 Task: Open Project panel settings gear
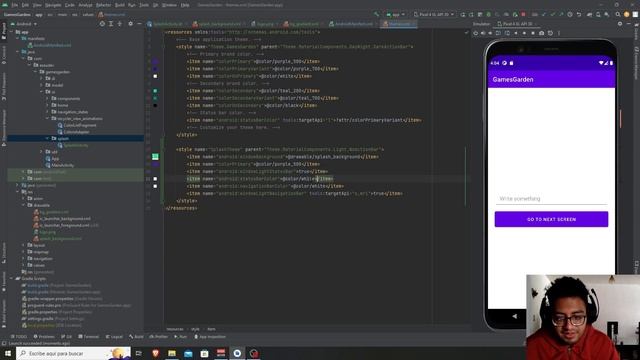point(131,24)
